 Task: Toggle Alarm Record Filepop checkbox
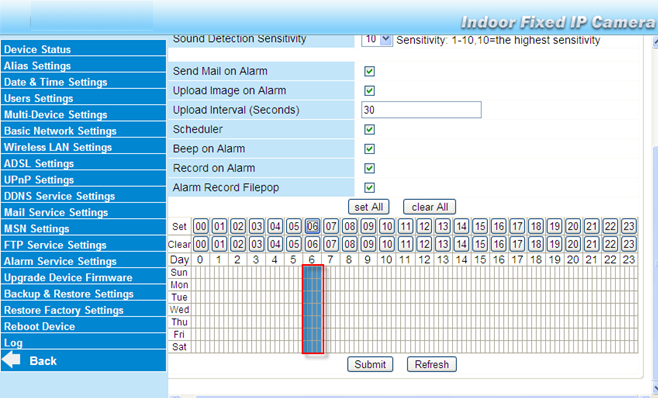(x=369, y=187)
